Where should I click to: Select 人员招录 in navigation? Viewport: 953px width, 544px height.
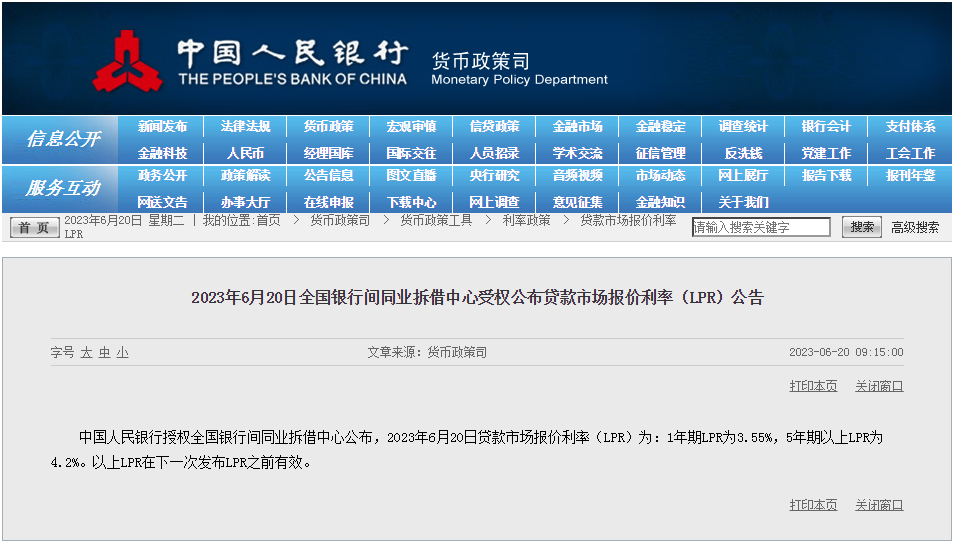(495, 153)
